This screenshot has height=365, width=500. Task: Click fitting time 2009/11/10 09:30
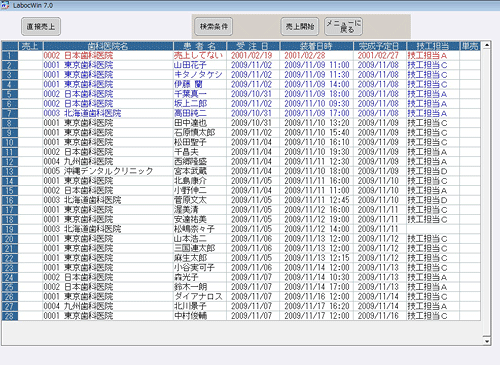[x=317, y=104]
